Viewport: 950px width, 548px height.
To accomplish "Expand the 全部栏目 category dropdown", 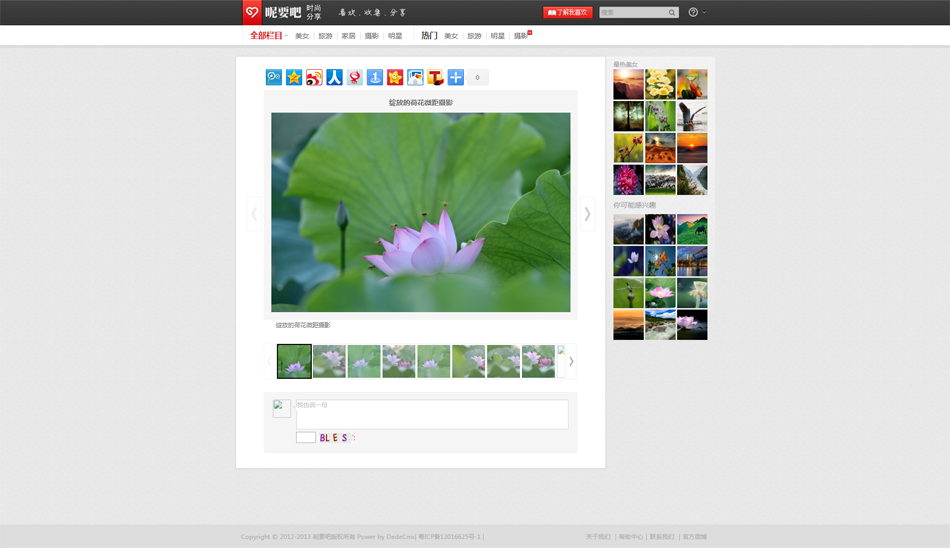I will tap(268, 36).
